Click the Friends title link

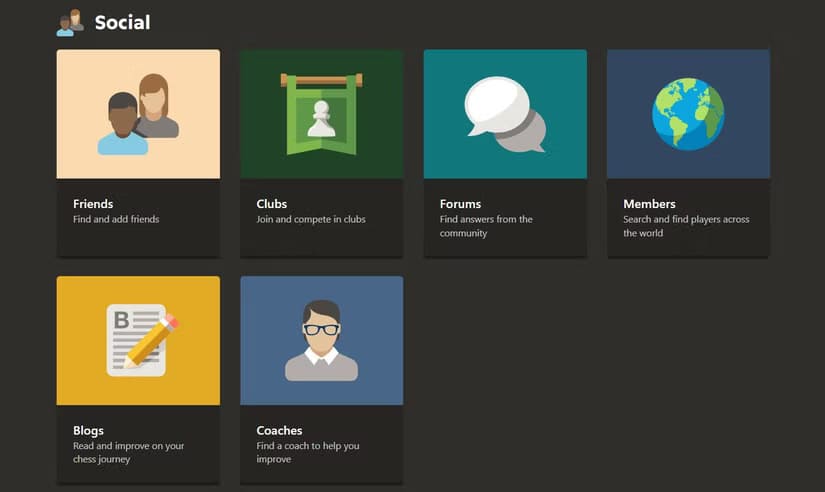(x=93, y=204)
